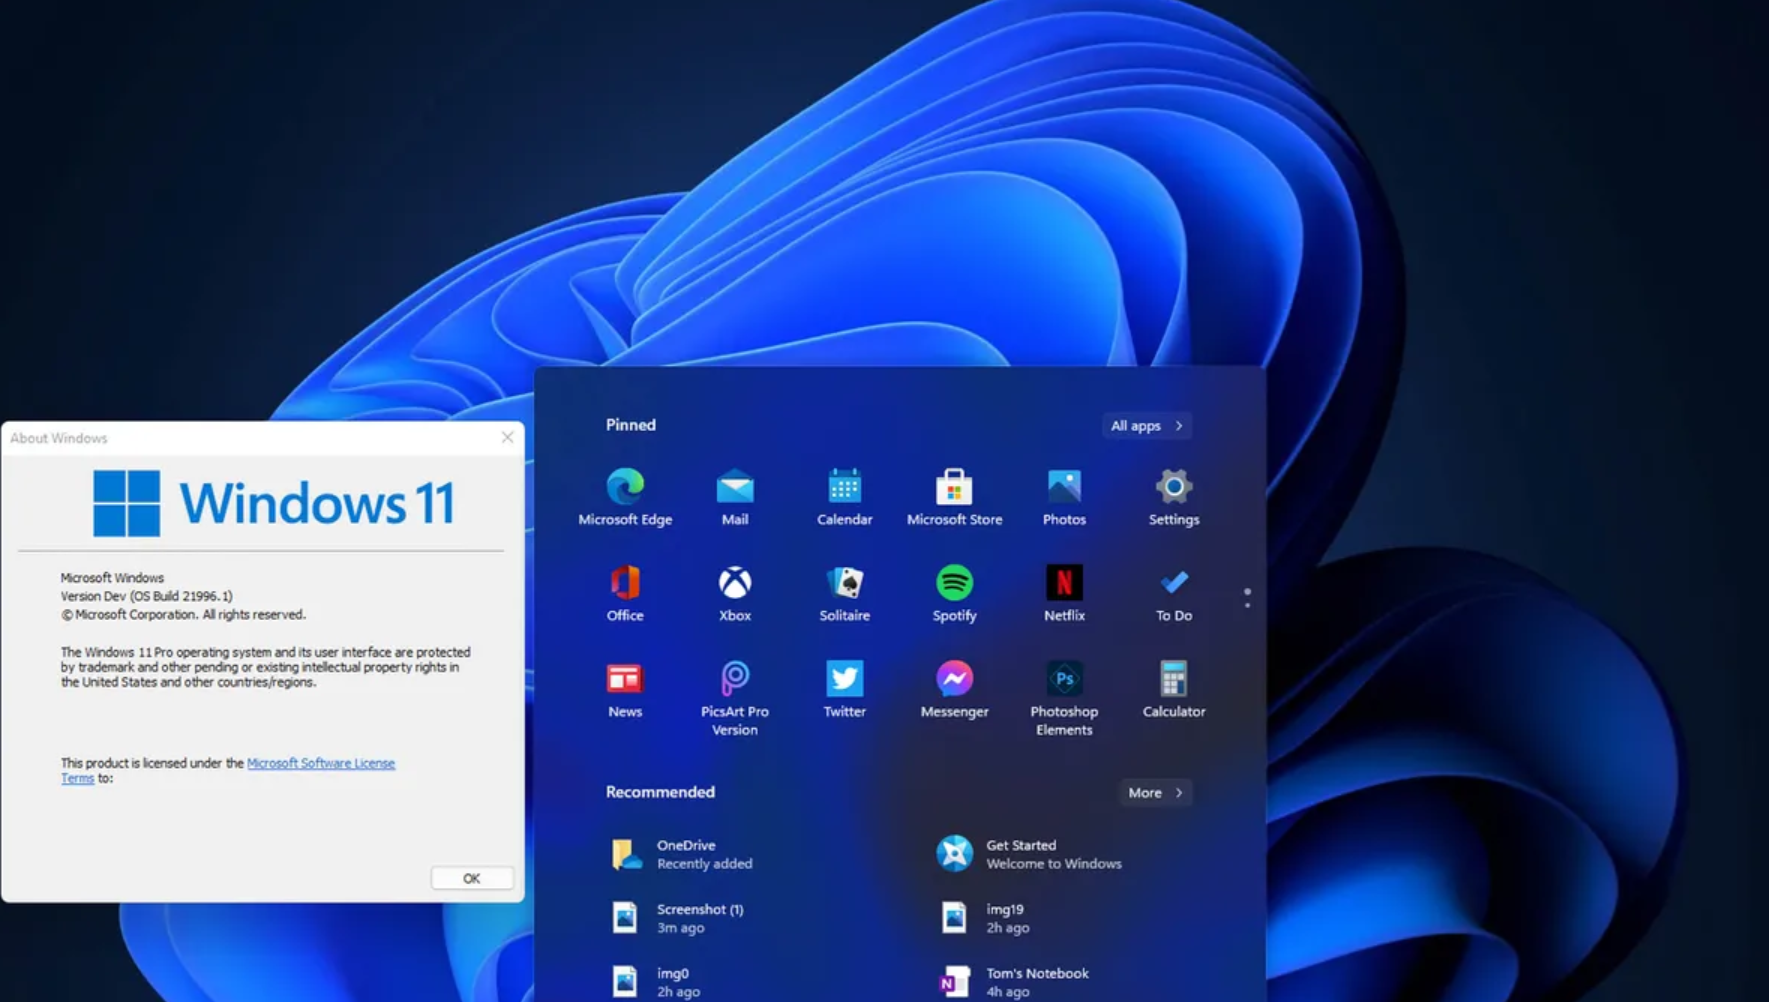Launch Messenger

tap(954, 689)
